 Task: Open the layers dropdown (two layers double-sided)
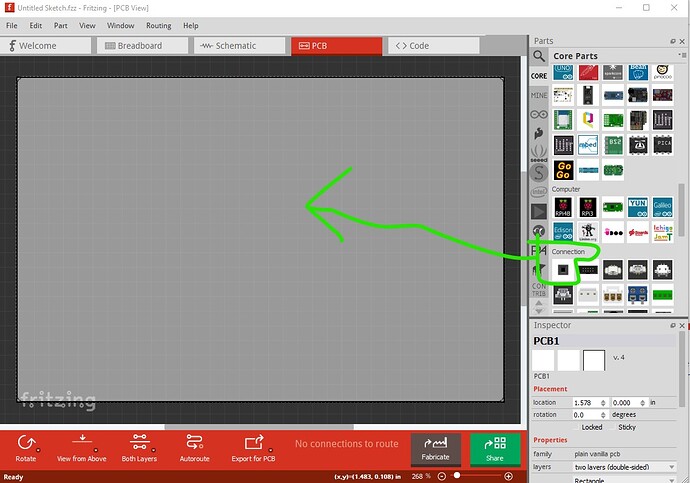point(624,467)
